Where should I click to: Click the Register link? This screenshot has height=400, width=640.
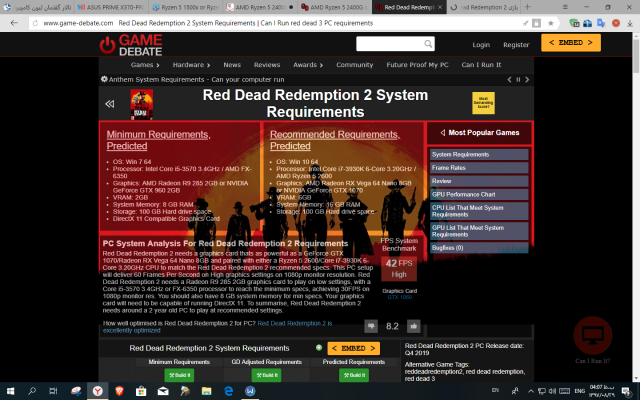point(516,45)
